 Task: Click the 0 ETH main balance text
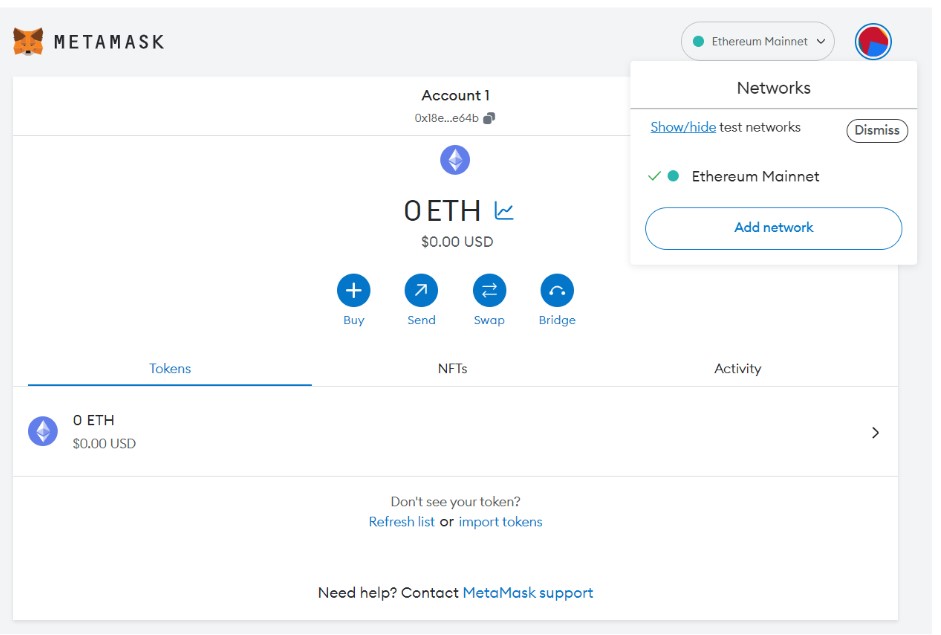click(442, 211)
